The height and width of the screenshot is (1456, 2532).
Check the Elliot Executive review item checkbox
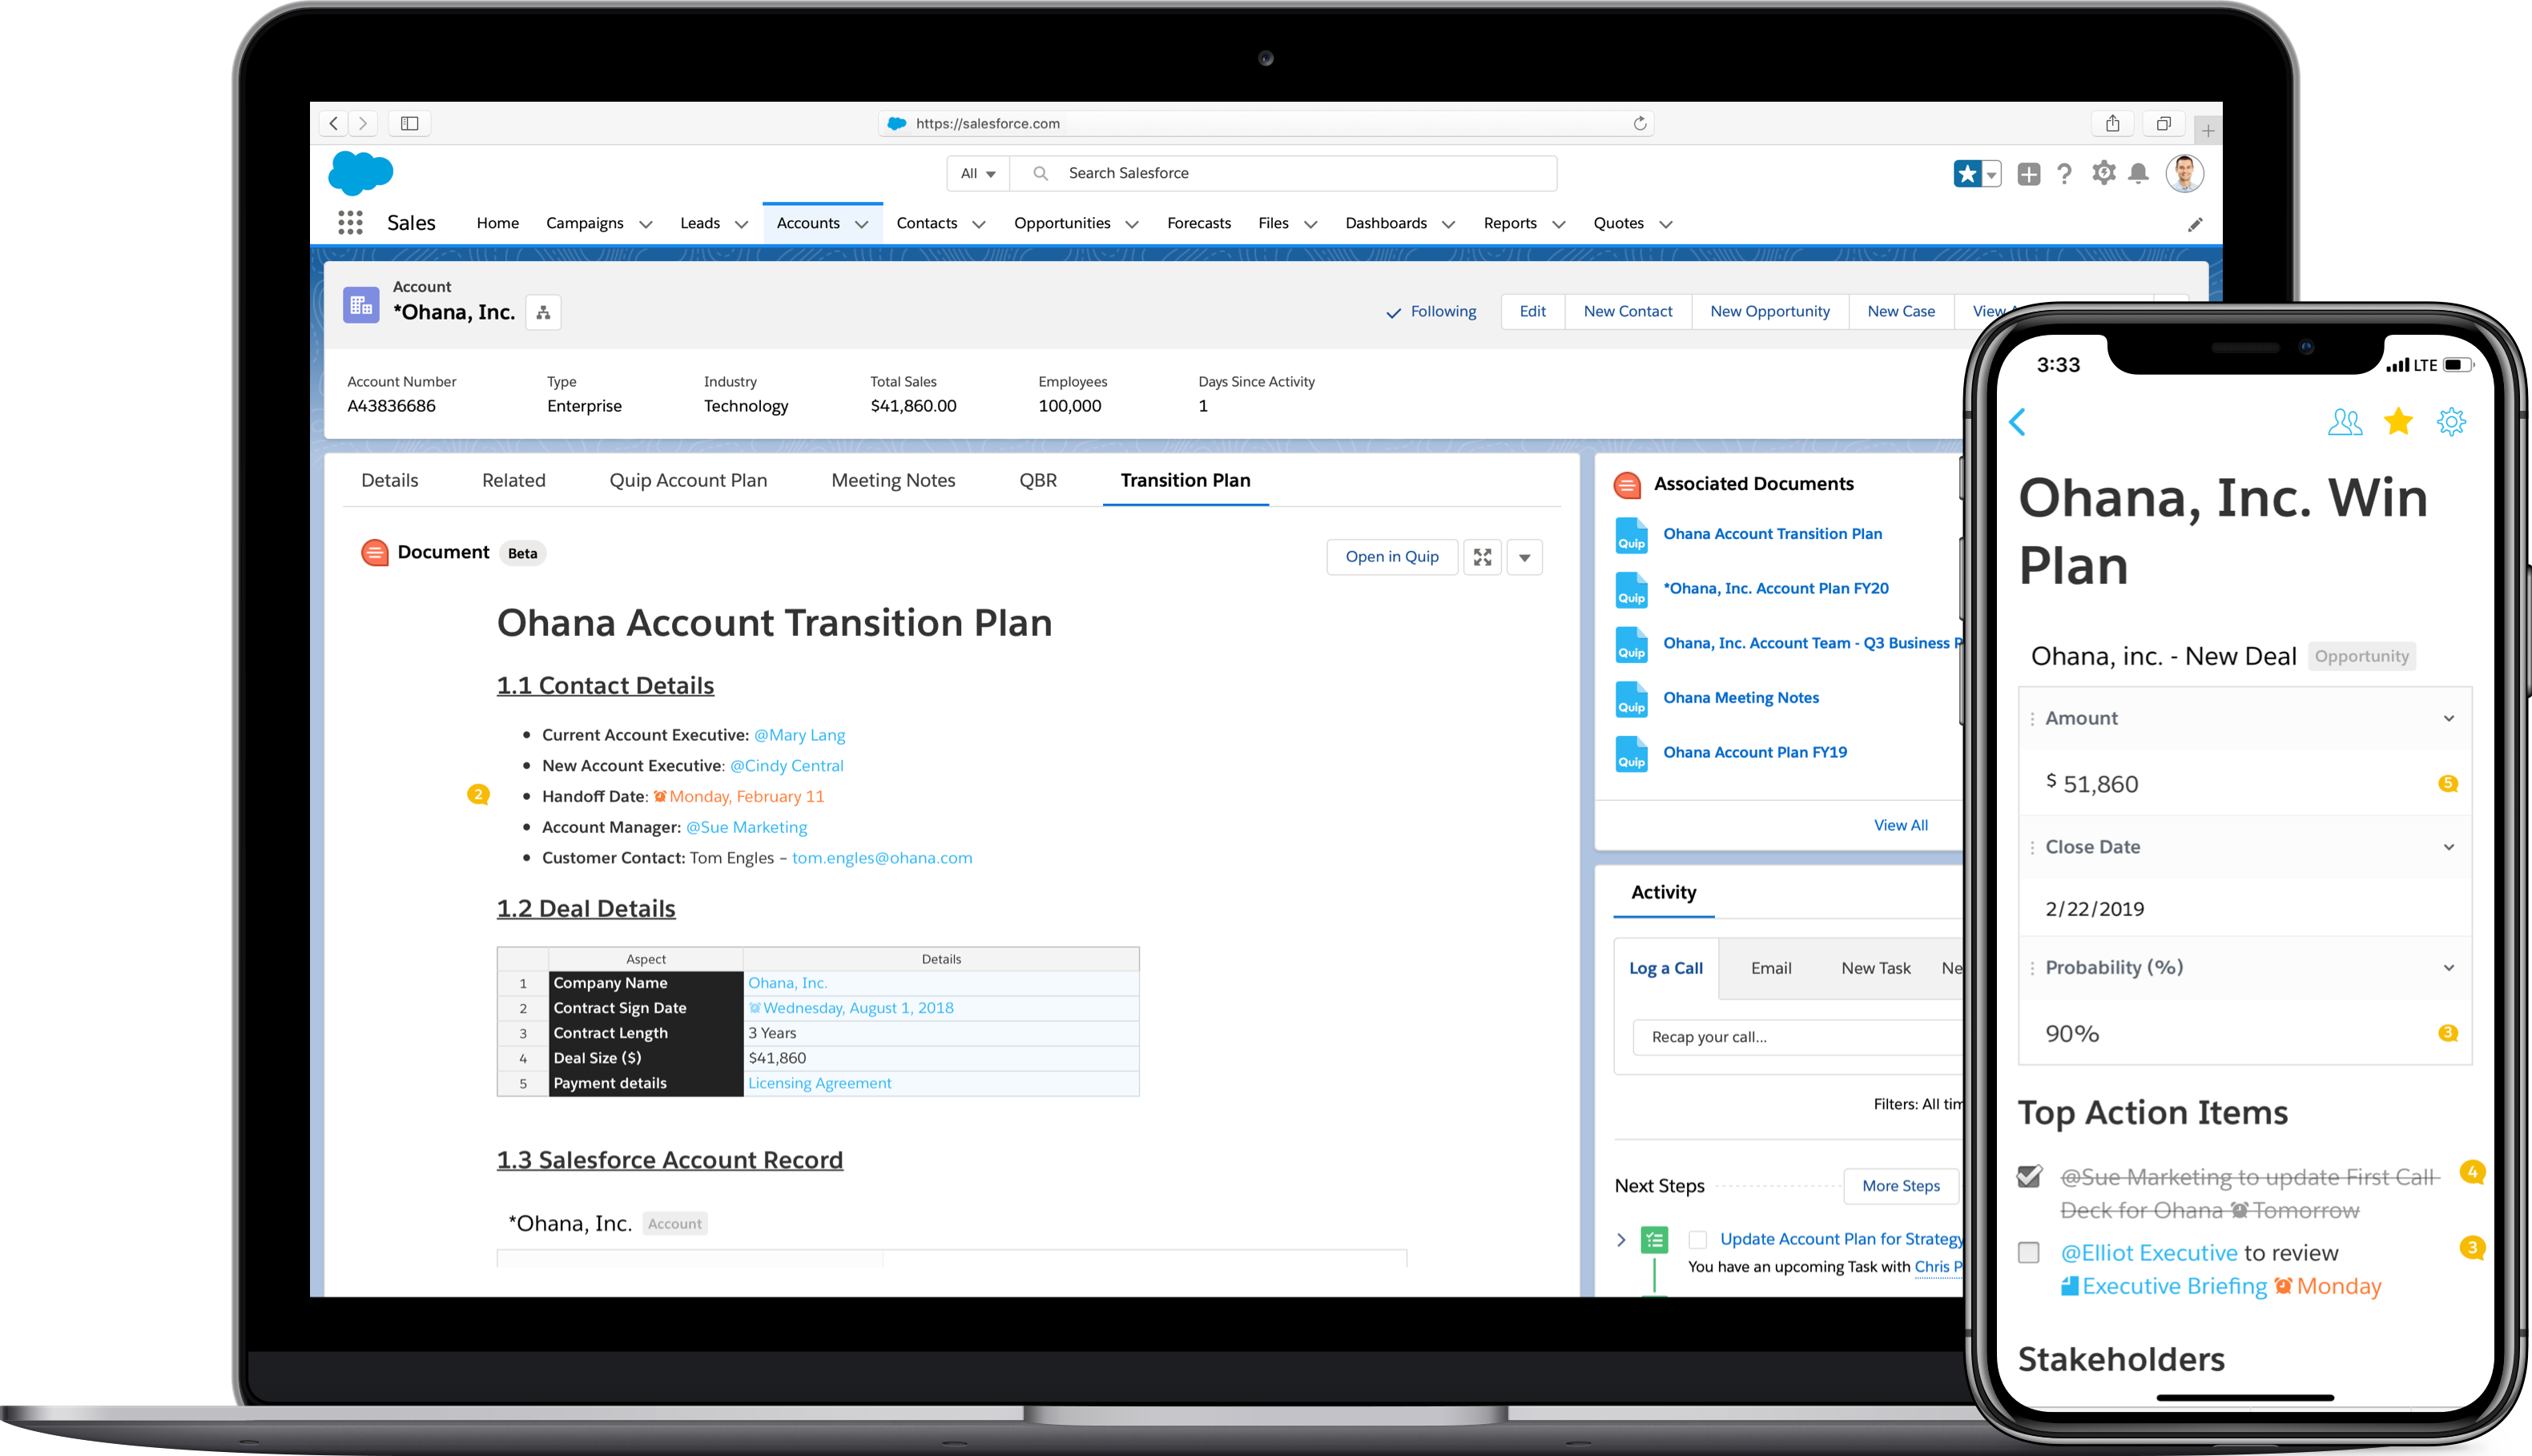(2029, 1253)
